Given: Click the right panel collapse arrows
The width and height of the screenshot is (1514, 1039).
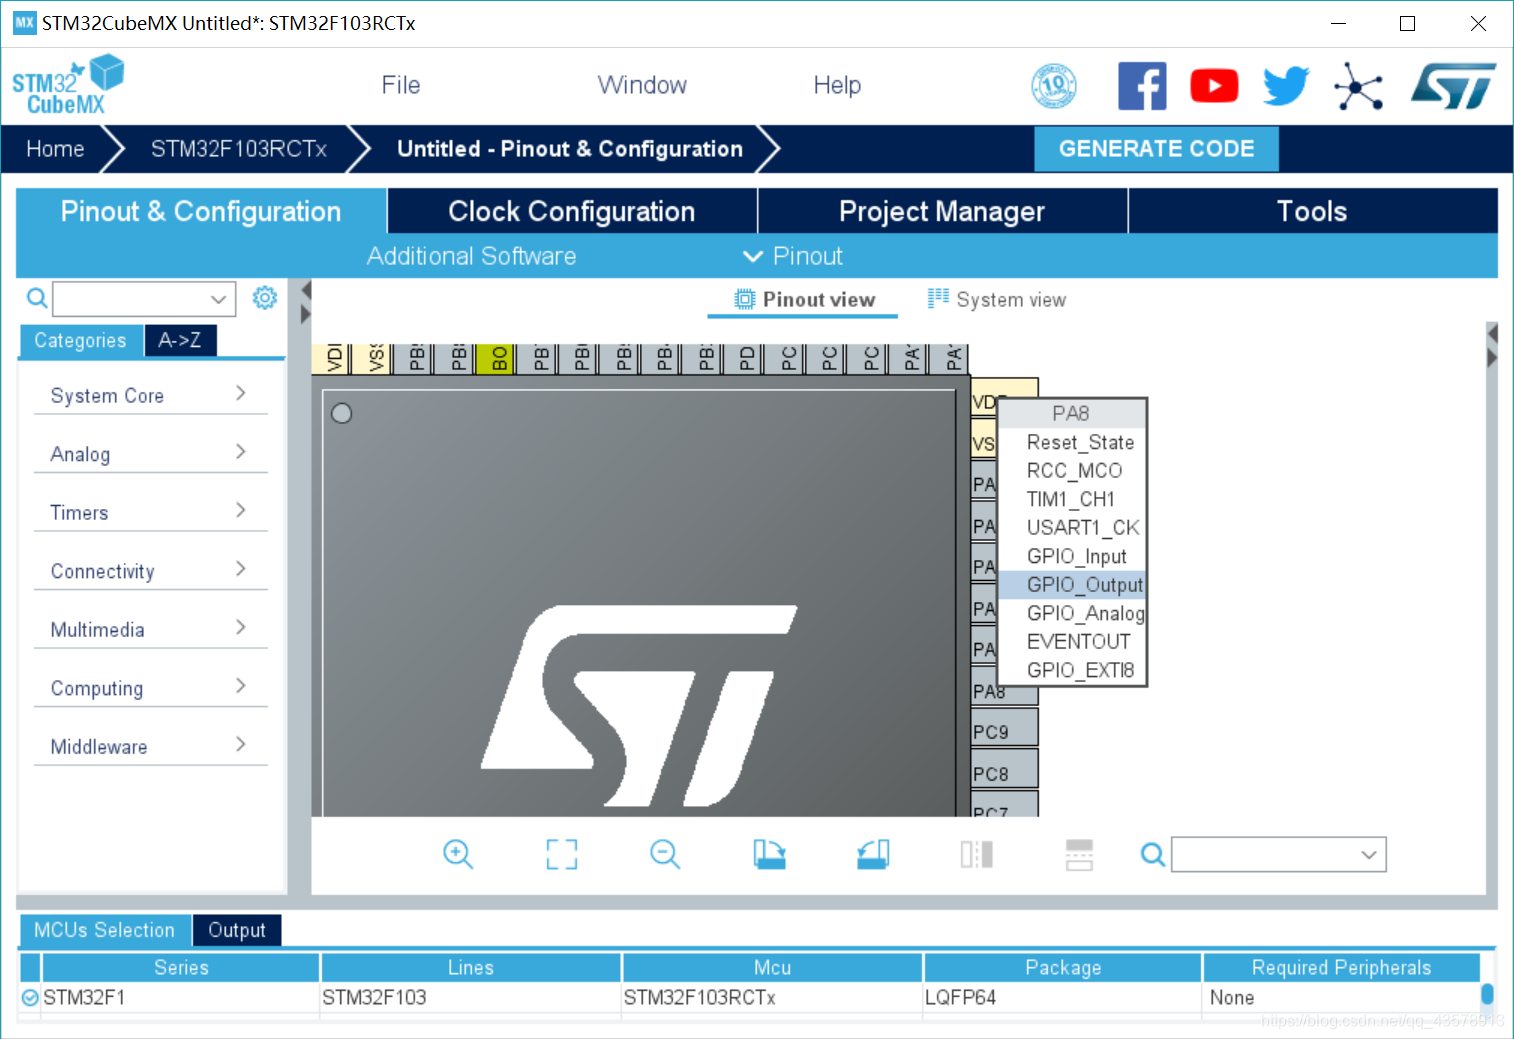Looking at the screenshot, I should pos(1492,345).
